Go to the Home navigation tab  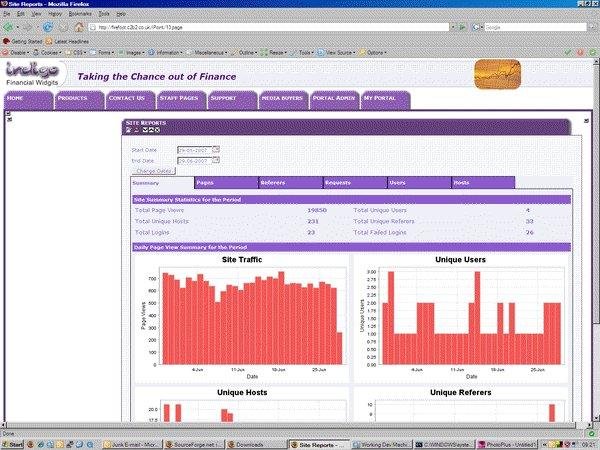tap(28, 100)
